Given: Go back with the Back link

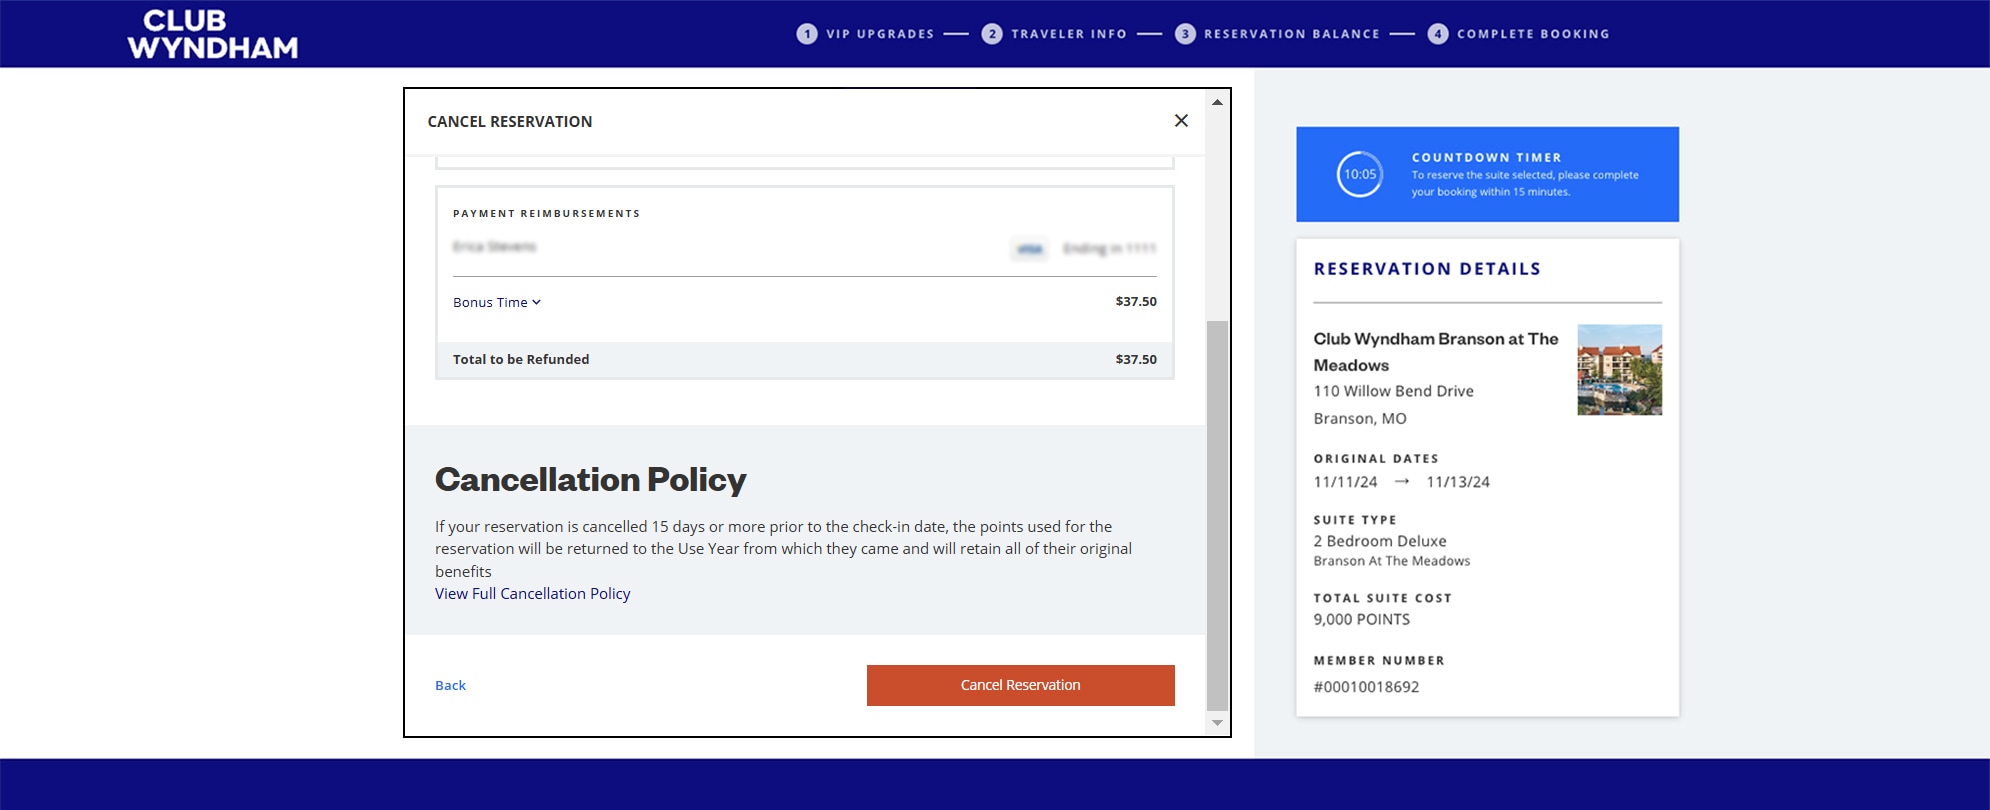Looking at the screenshot, I should click(x=450, y=685).
